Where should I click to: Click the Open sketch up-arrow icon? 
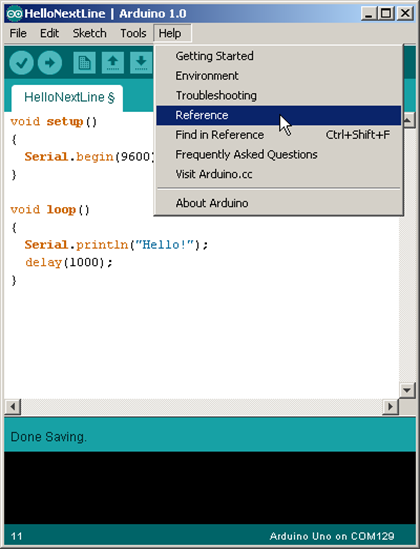[113, 63]
